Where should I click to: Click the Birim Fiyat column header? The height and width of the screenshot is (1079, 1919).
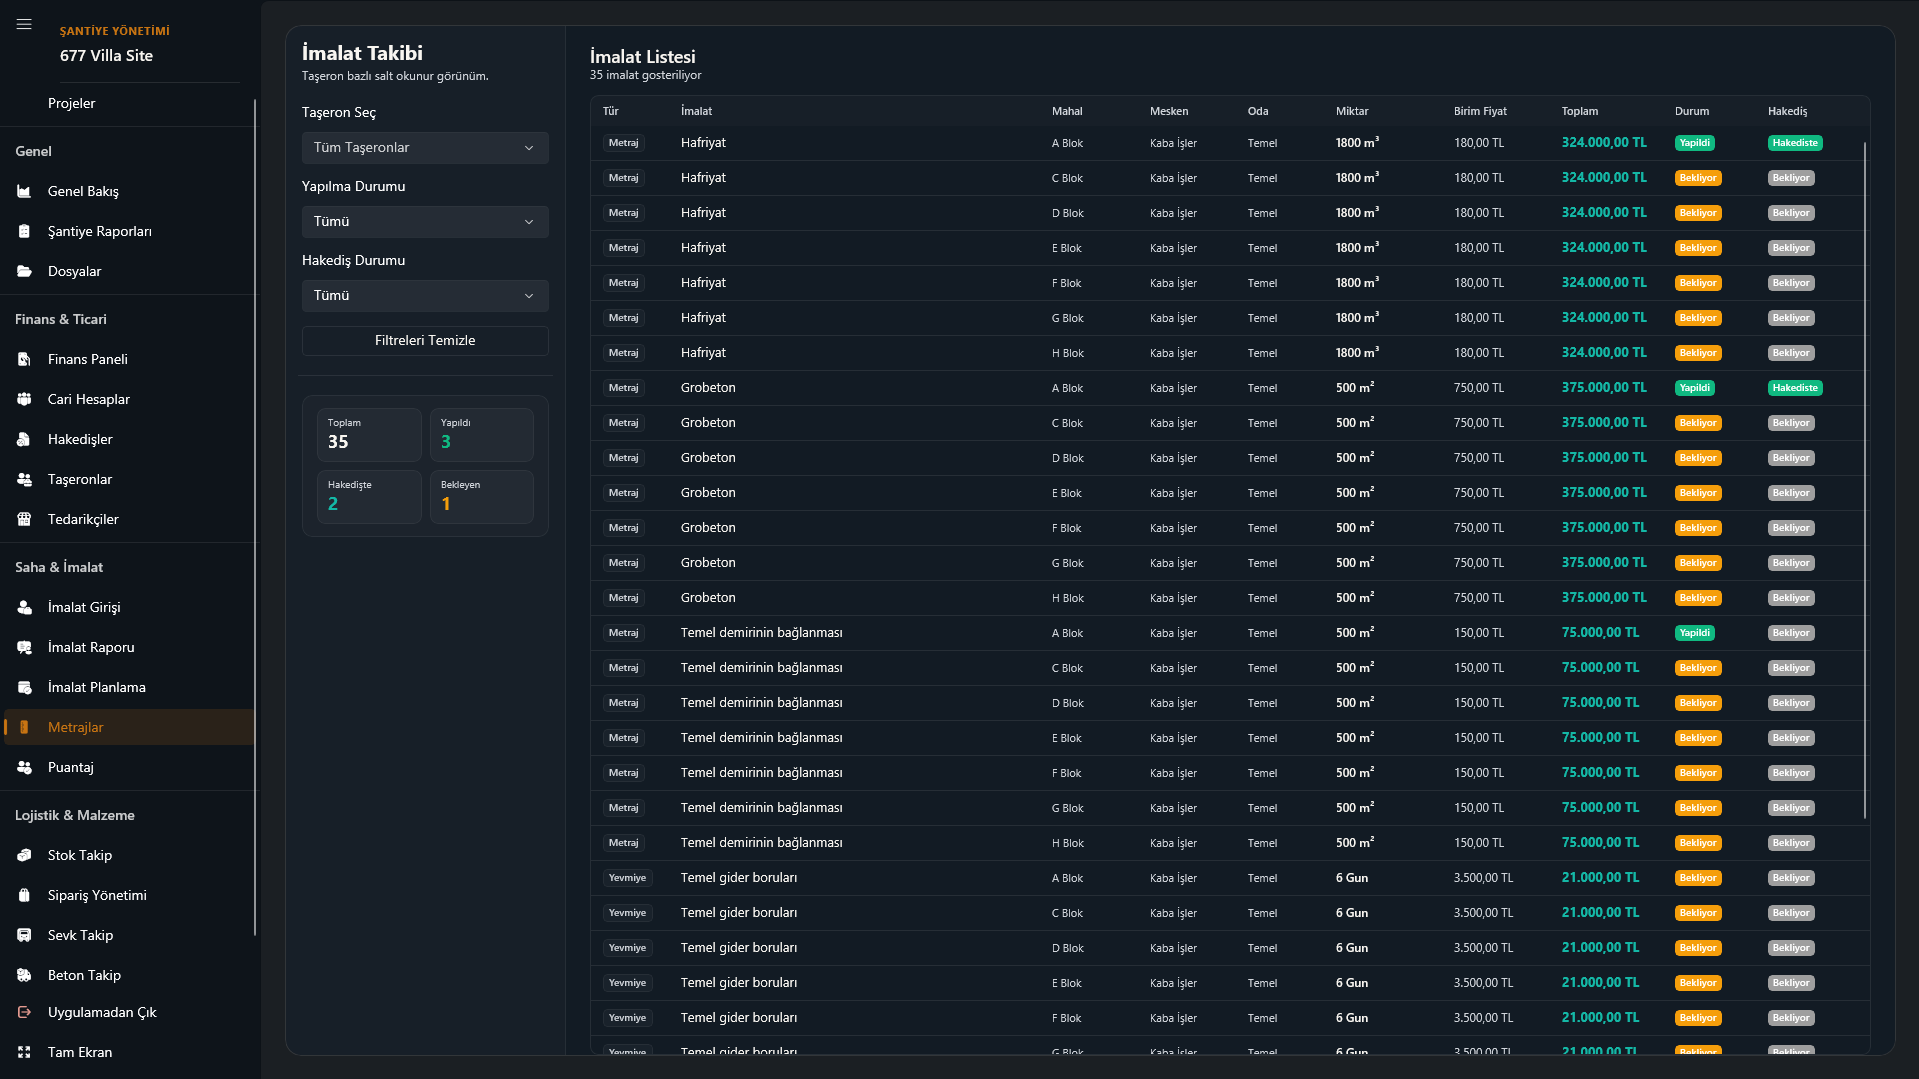[1480, 111]
